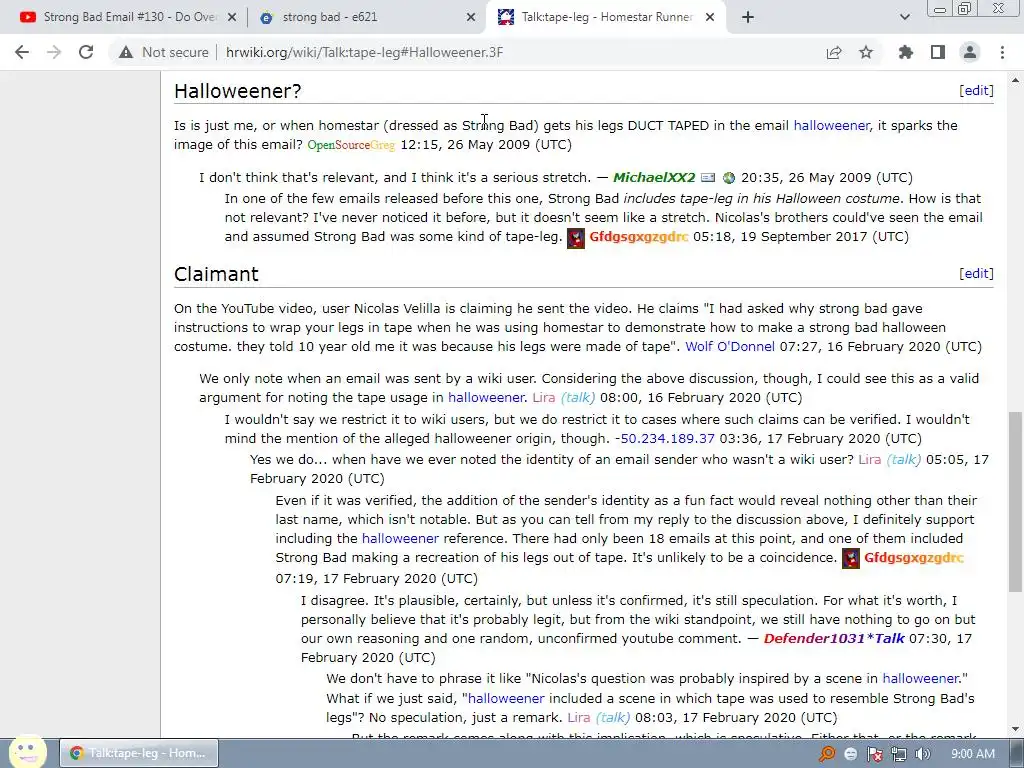Open Lira's (talk) link at 05:05 reply
This screenshot has width=1024, height=768.
[904, 460]
